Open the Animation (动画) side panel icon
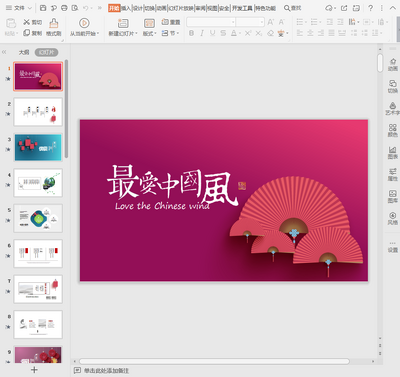This screenshot has height=377, width=400. [x=393, y=65]
